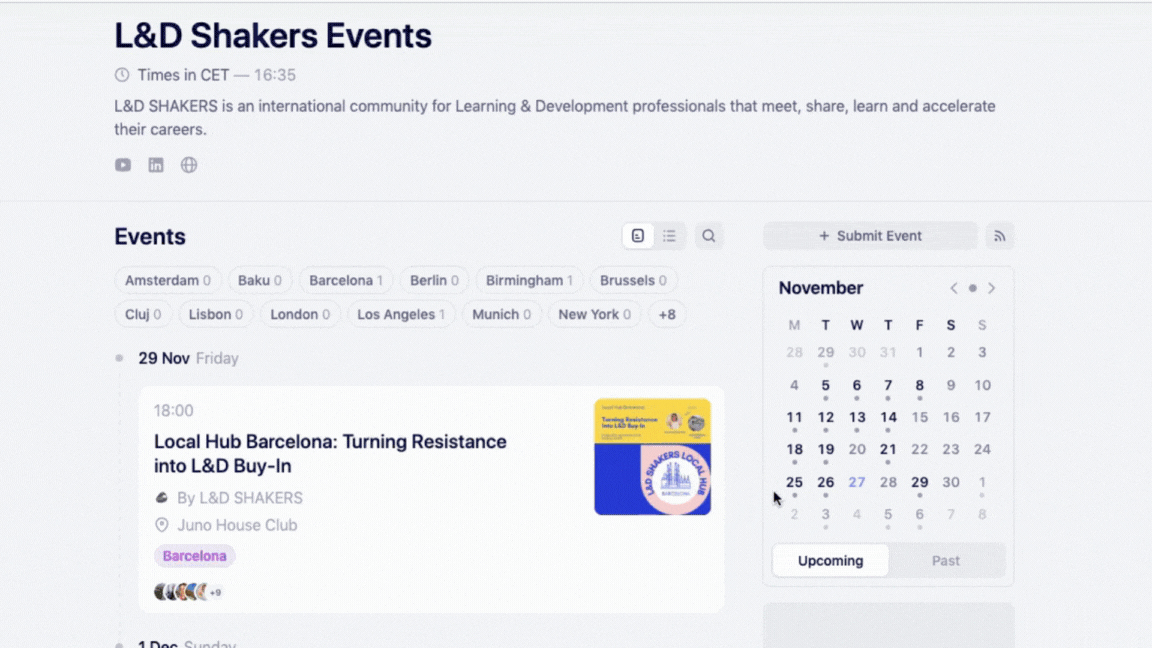
Task: Open the Local Hub Barcelona event title
Action: [330, 453]
